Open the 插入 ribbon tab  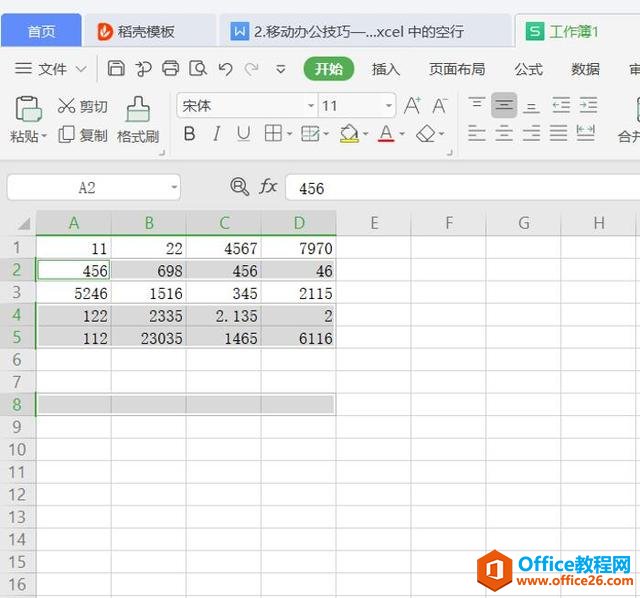(386, 69)
